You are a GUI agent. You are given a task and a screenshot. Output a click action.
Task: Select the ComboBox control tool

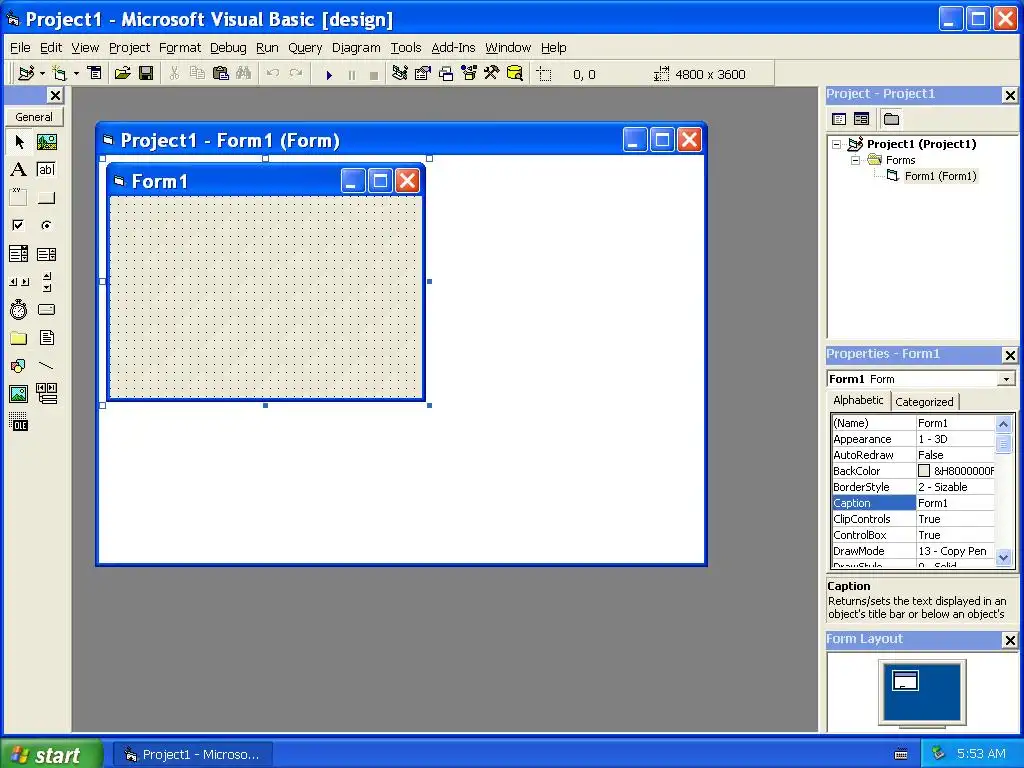[x=19, y=253]
